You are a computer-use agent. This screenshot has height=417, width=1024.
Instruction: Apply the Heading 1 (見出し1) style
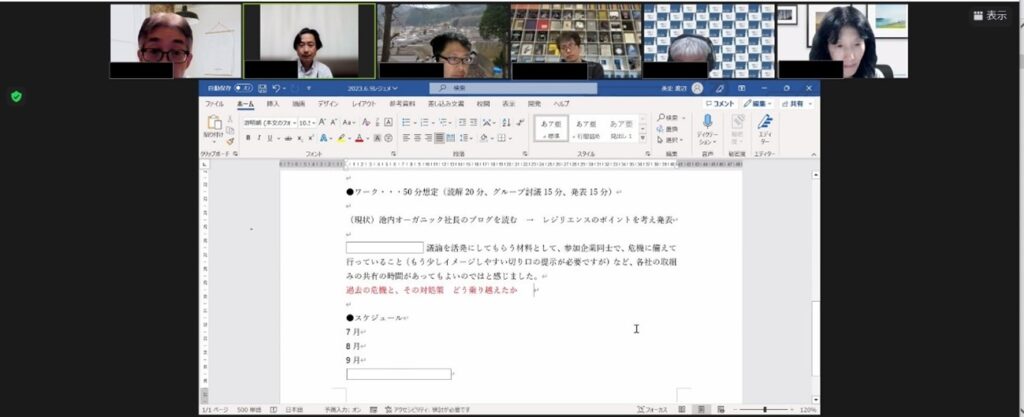pyautogui.click(x=621, y=129)
